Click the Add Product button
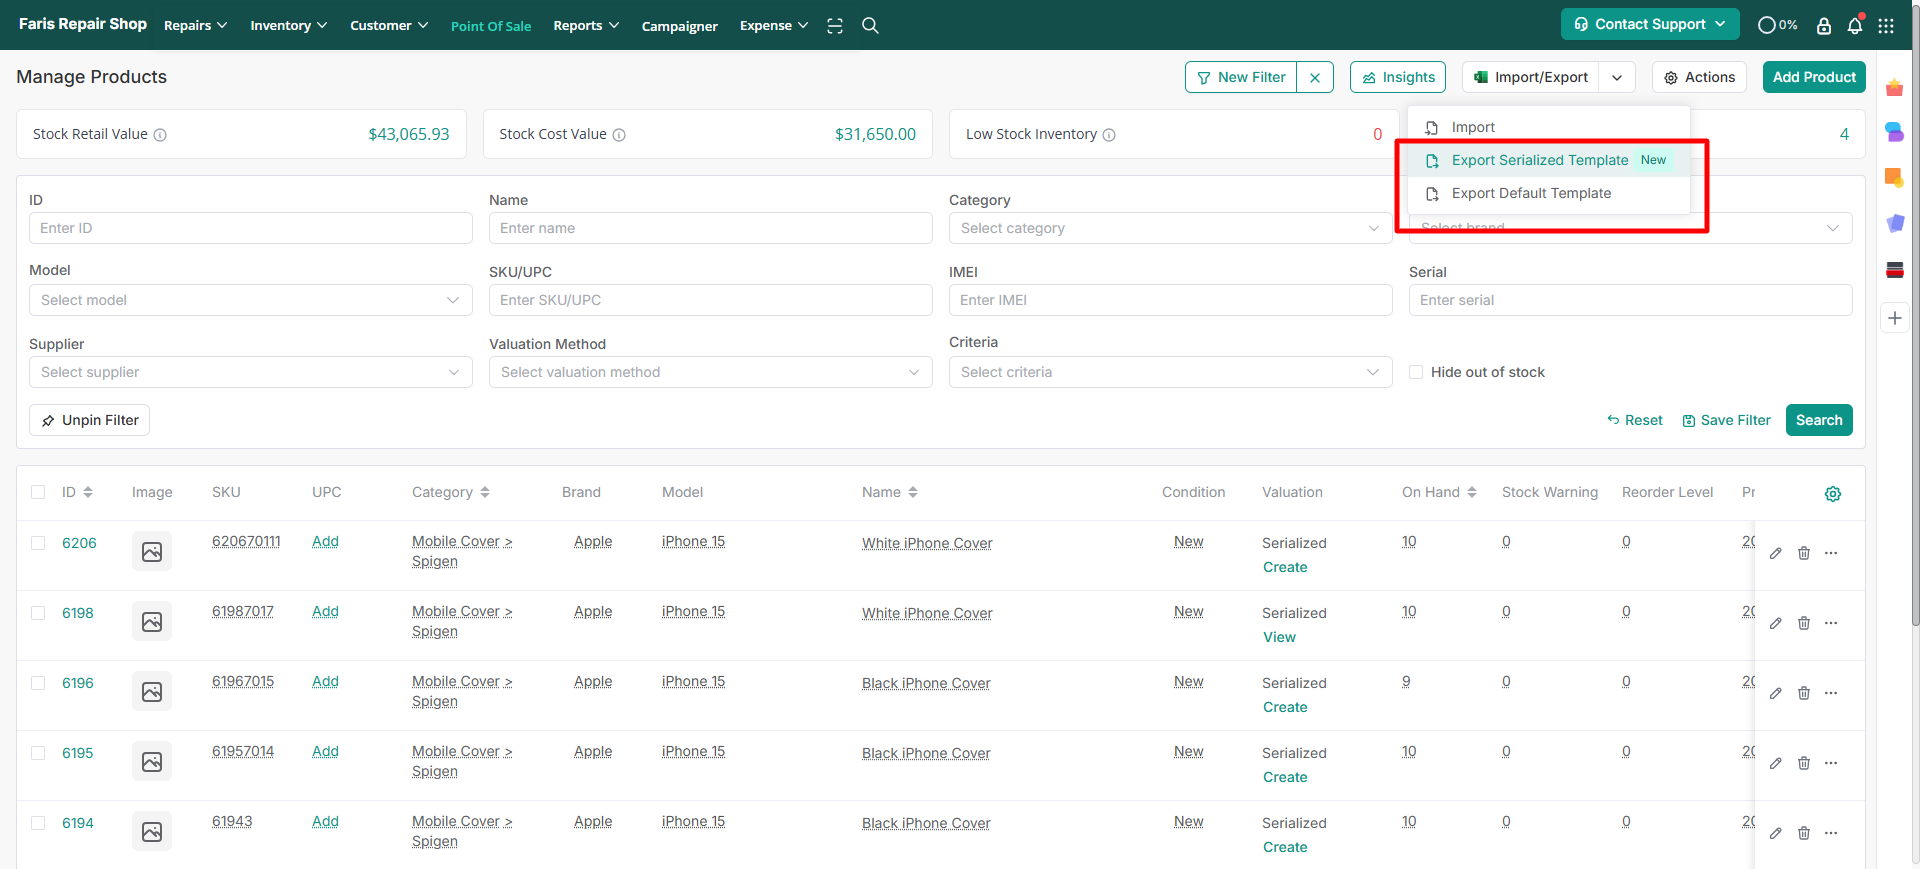 pyautogui.click(x=1814, y=77)
